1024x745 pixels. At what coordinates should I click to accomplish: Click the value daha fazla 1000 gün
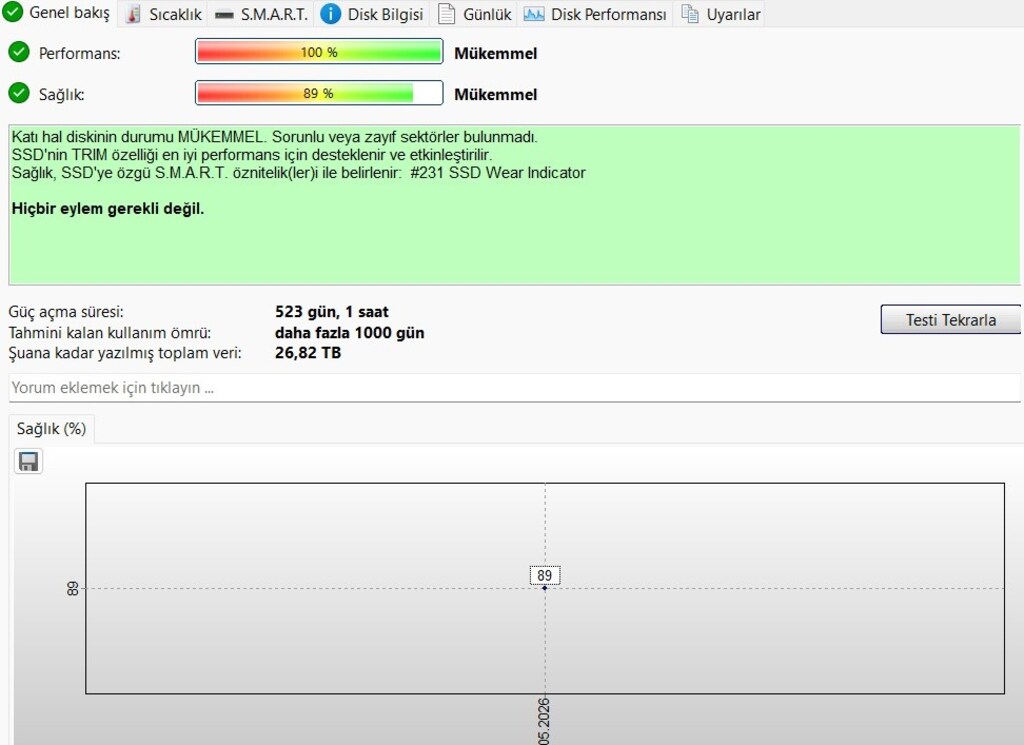click(349, 333)
